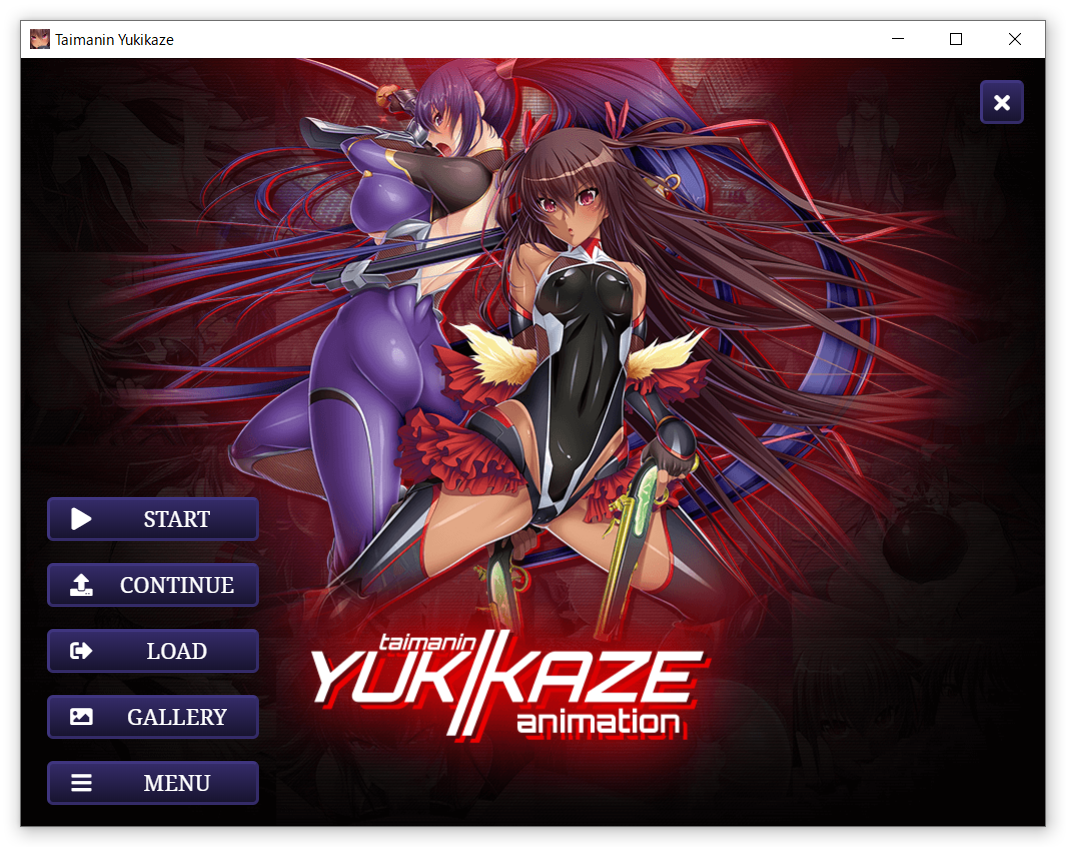Maximize the Taimanin Yukikaze window

click(956, 39)
